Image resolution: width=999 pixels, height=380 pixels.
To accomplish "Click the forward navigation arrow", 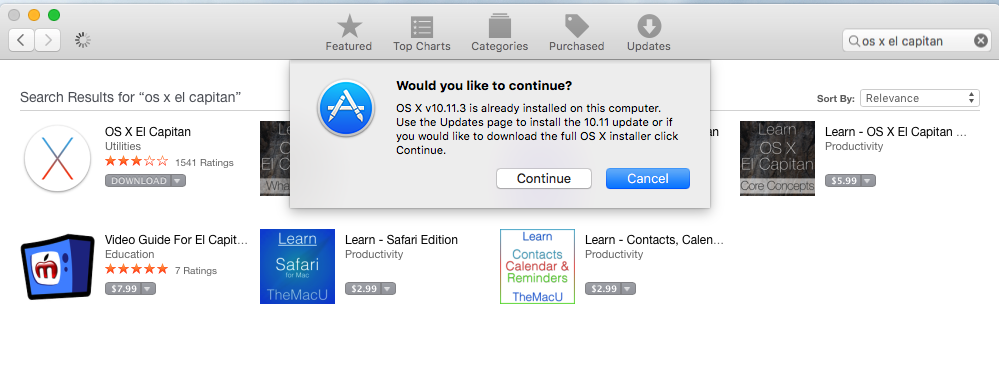I will click(x=48, y=40).
